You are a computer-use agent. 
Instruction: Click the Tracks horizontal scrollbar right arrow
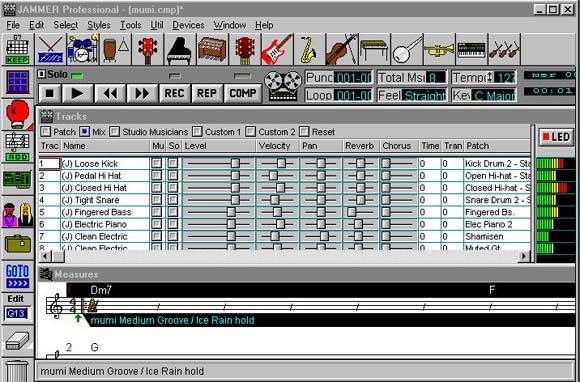(524, 256)
